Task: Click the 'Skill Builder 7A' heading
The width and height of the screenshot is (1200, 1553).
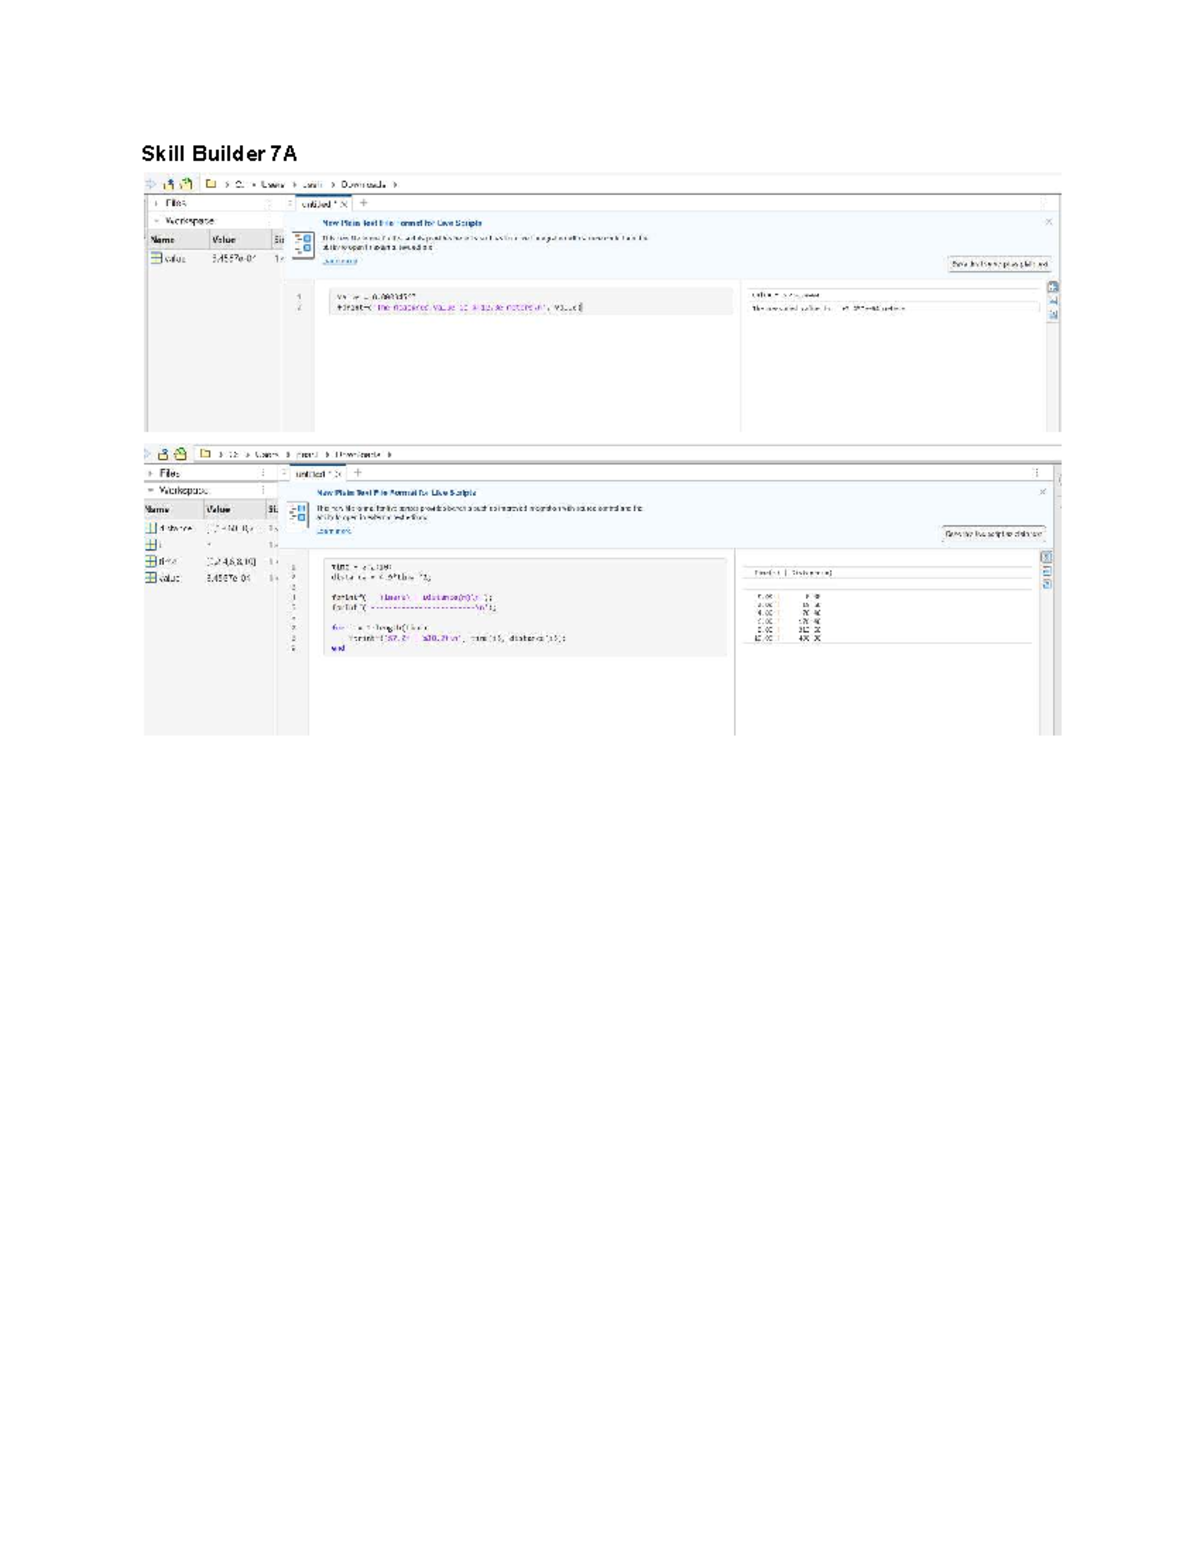Action: (219, 153)
